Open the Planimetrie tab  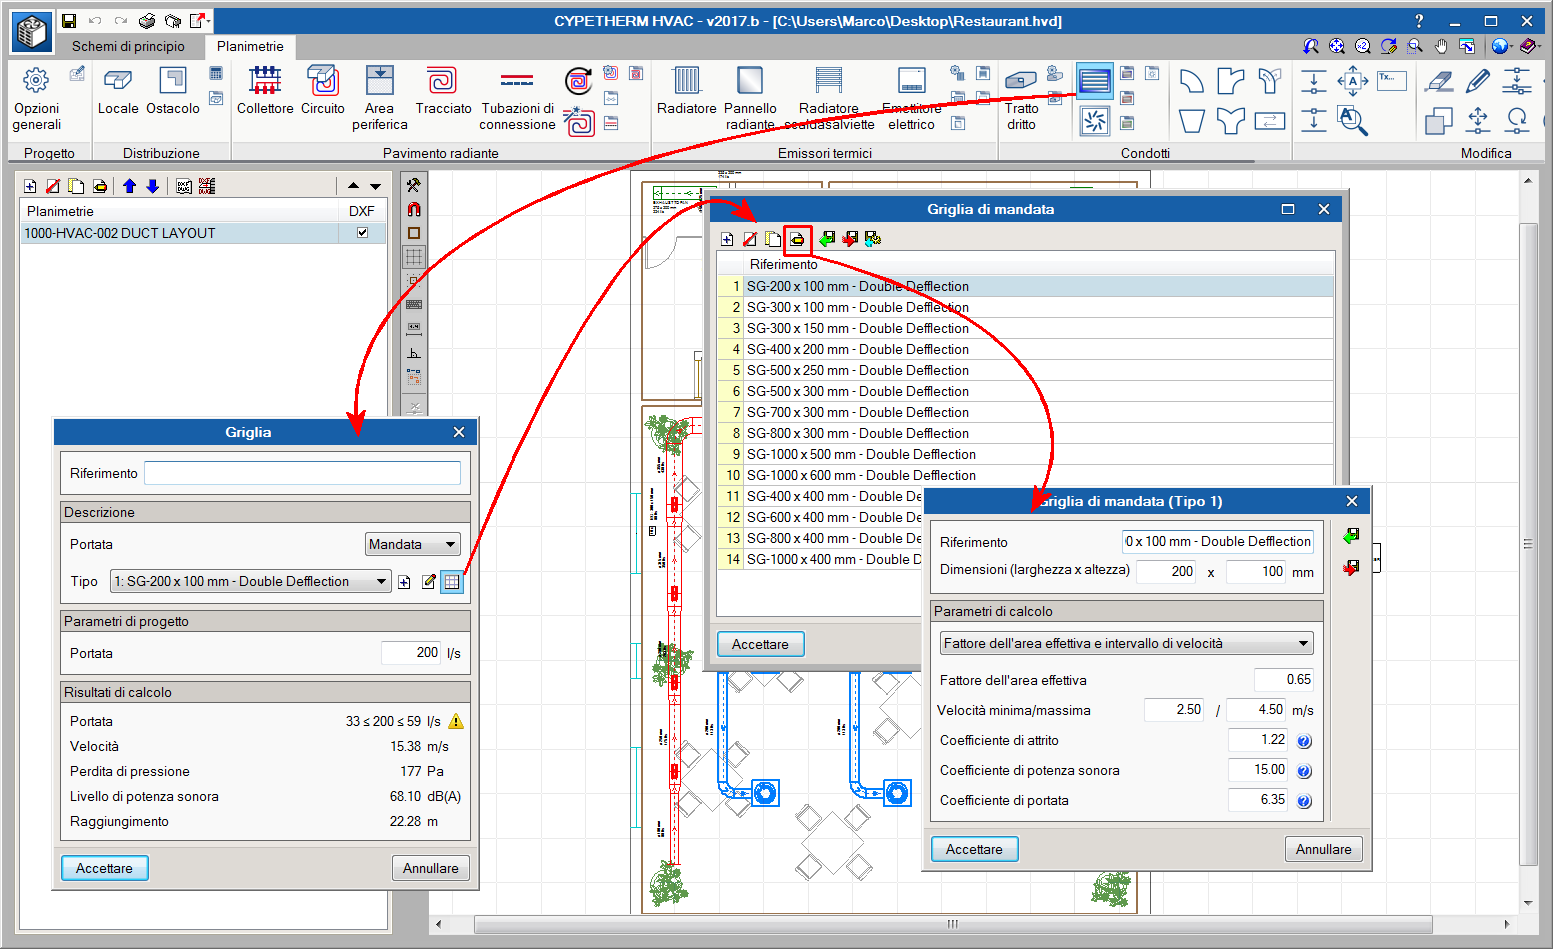point(250,46)
